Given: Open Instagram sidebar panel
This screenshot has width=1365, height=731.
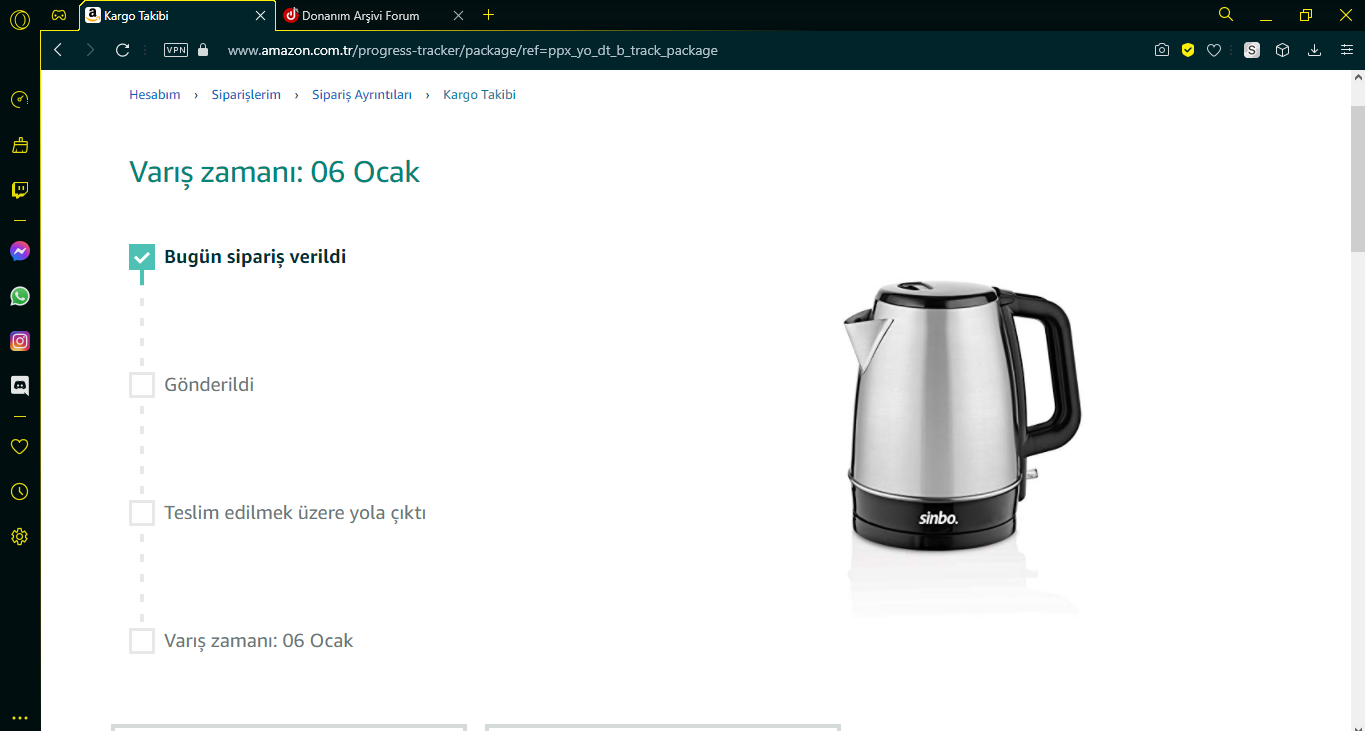Looking at the screenshot, I should coord(20,341).
